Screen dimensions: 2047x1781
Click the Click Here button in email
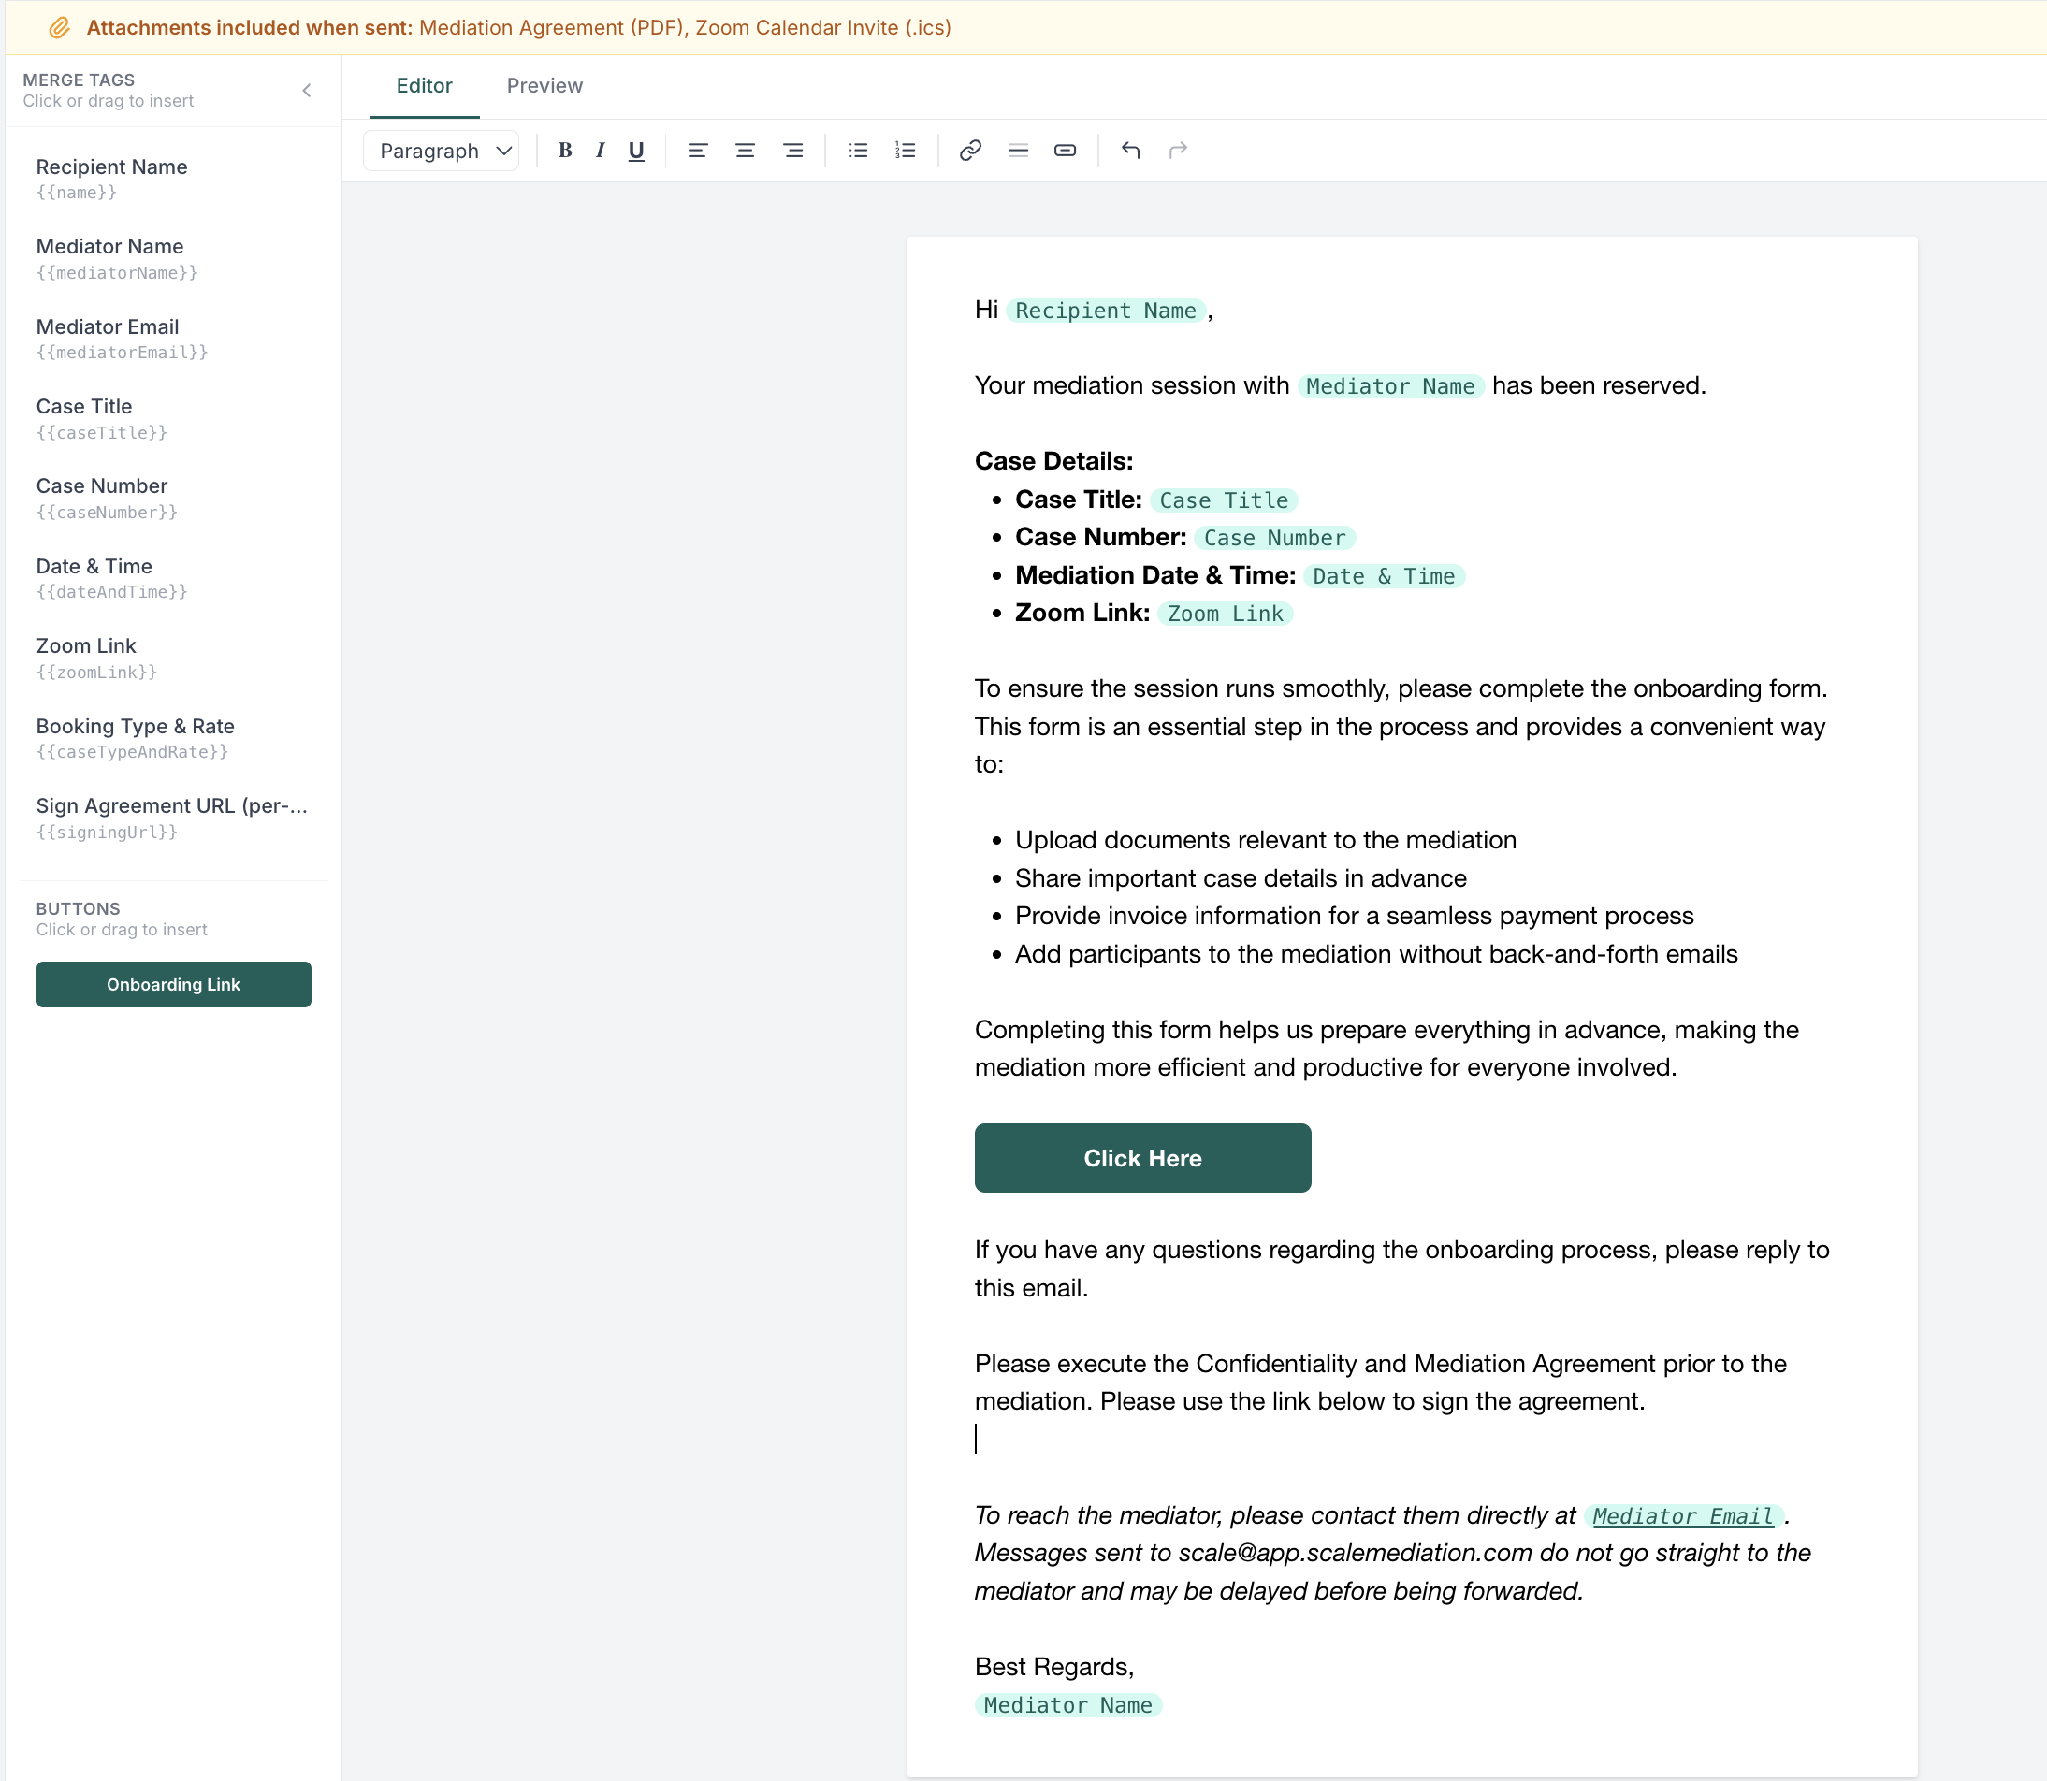click(1143, 1158)
